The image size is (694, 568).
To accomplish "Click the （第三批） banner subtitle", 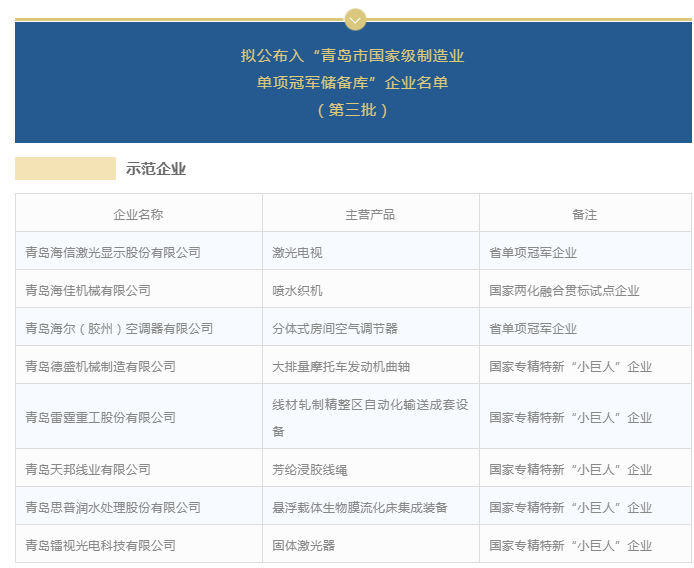I will pos(353,110).
